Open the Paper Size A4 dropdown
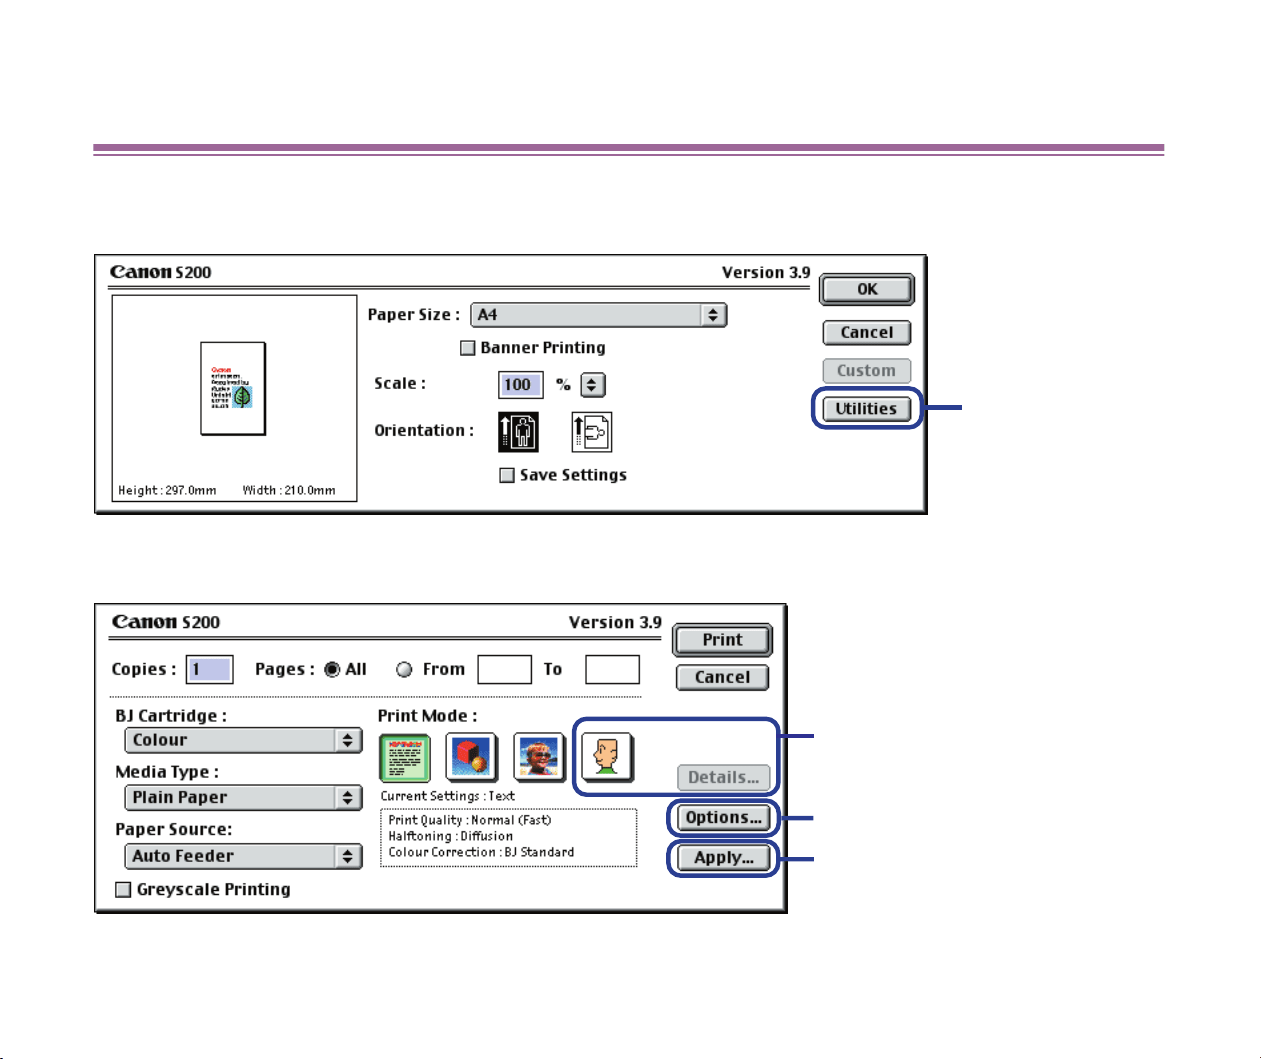Screen dimensions: 1261x1059 598,315
